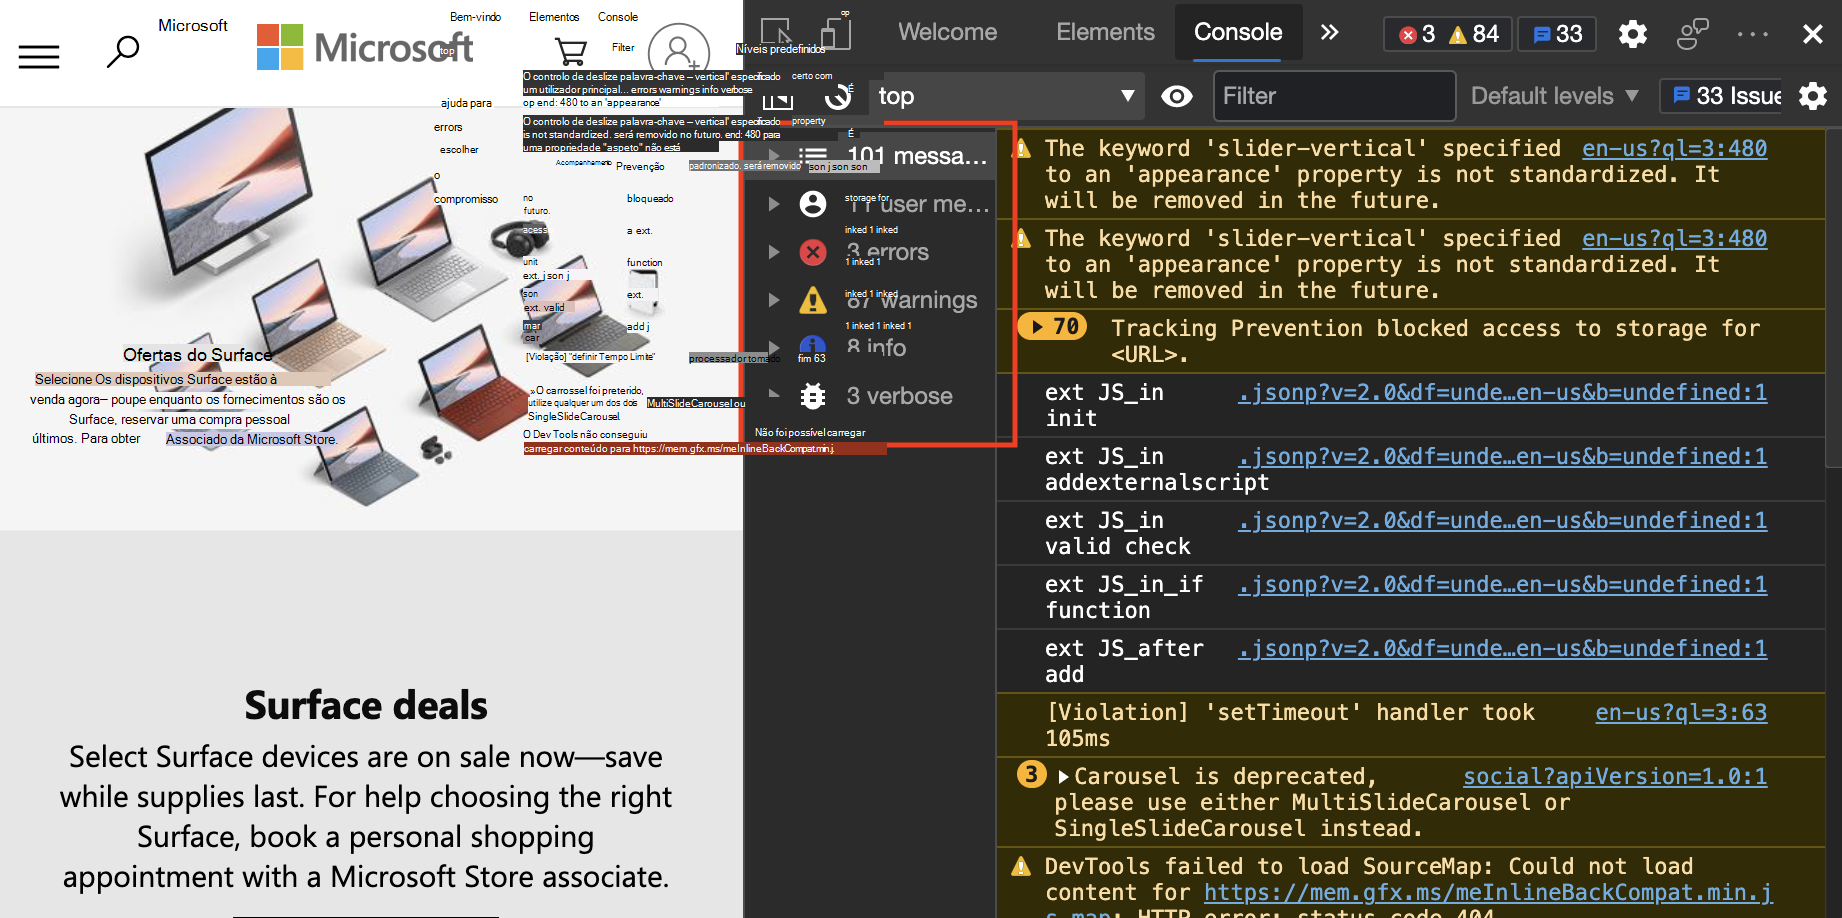Viewport: 1842px width, 918px height.
Task: Expand the user messages group arrow
Action: (x=773, y=204)
